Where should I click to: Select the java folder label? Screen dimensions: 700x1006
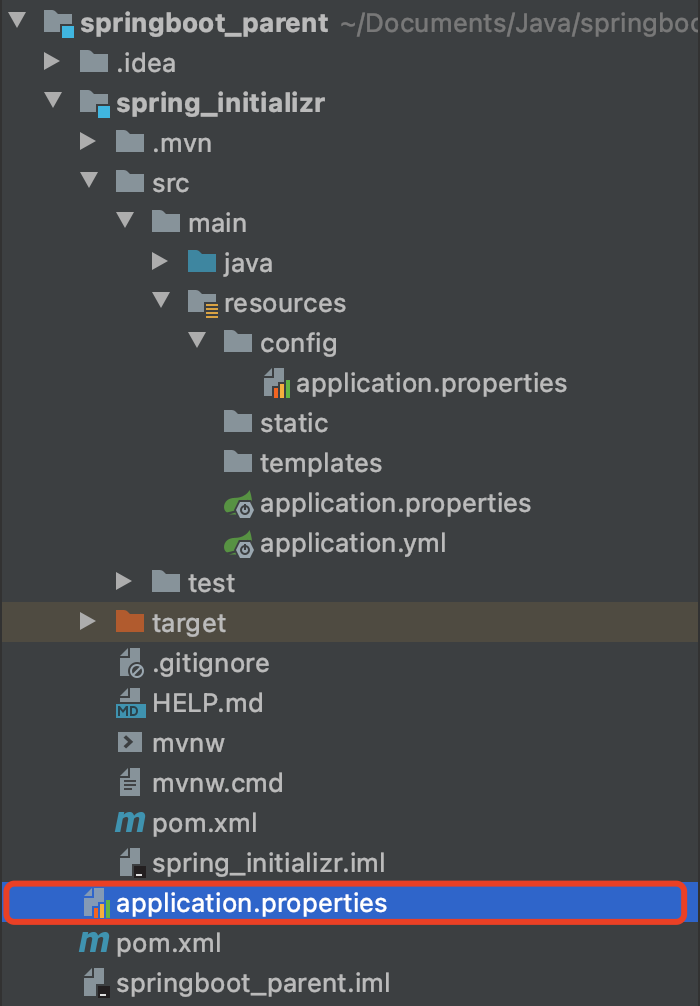tap(248, 264)
